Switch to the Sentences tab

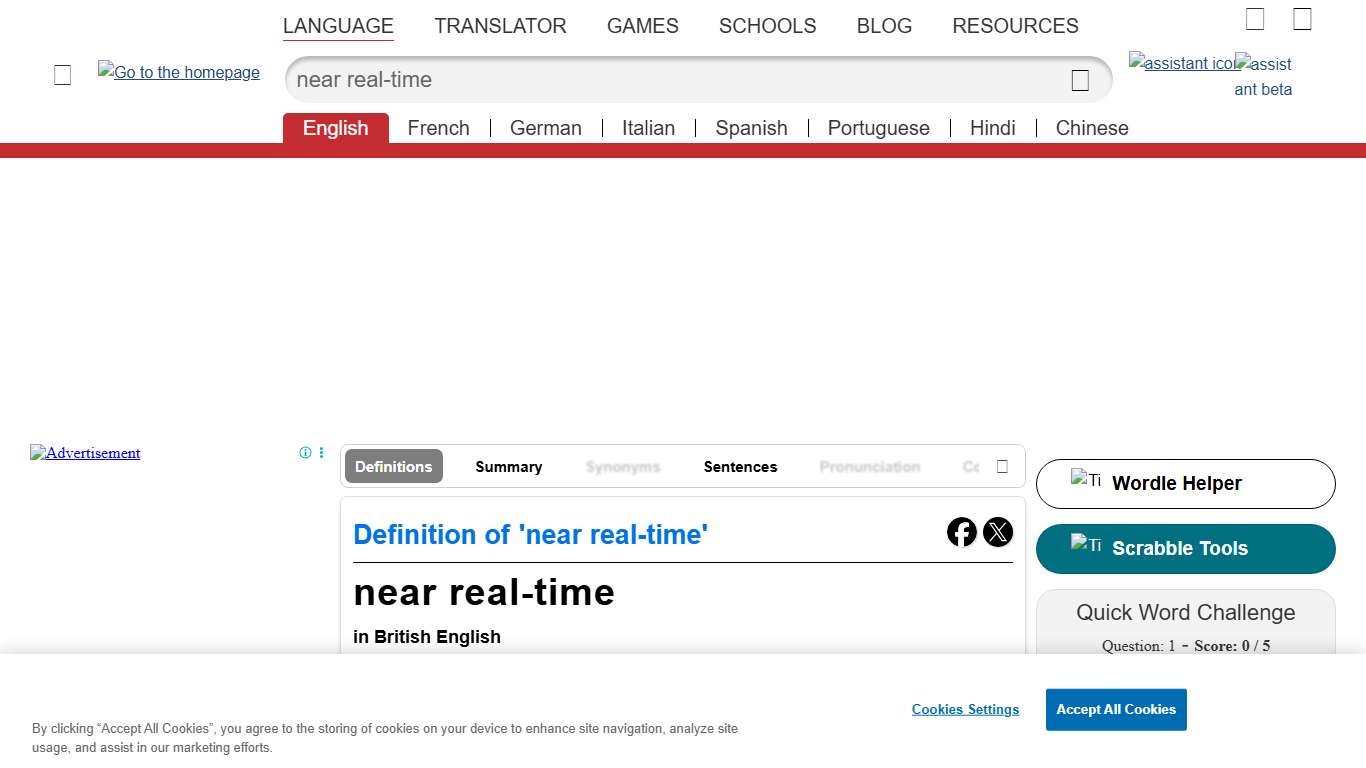pyautogui.click(x=740, y=466)
